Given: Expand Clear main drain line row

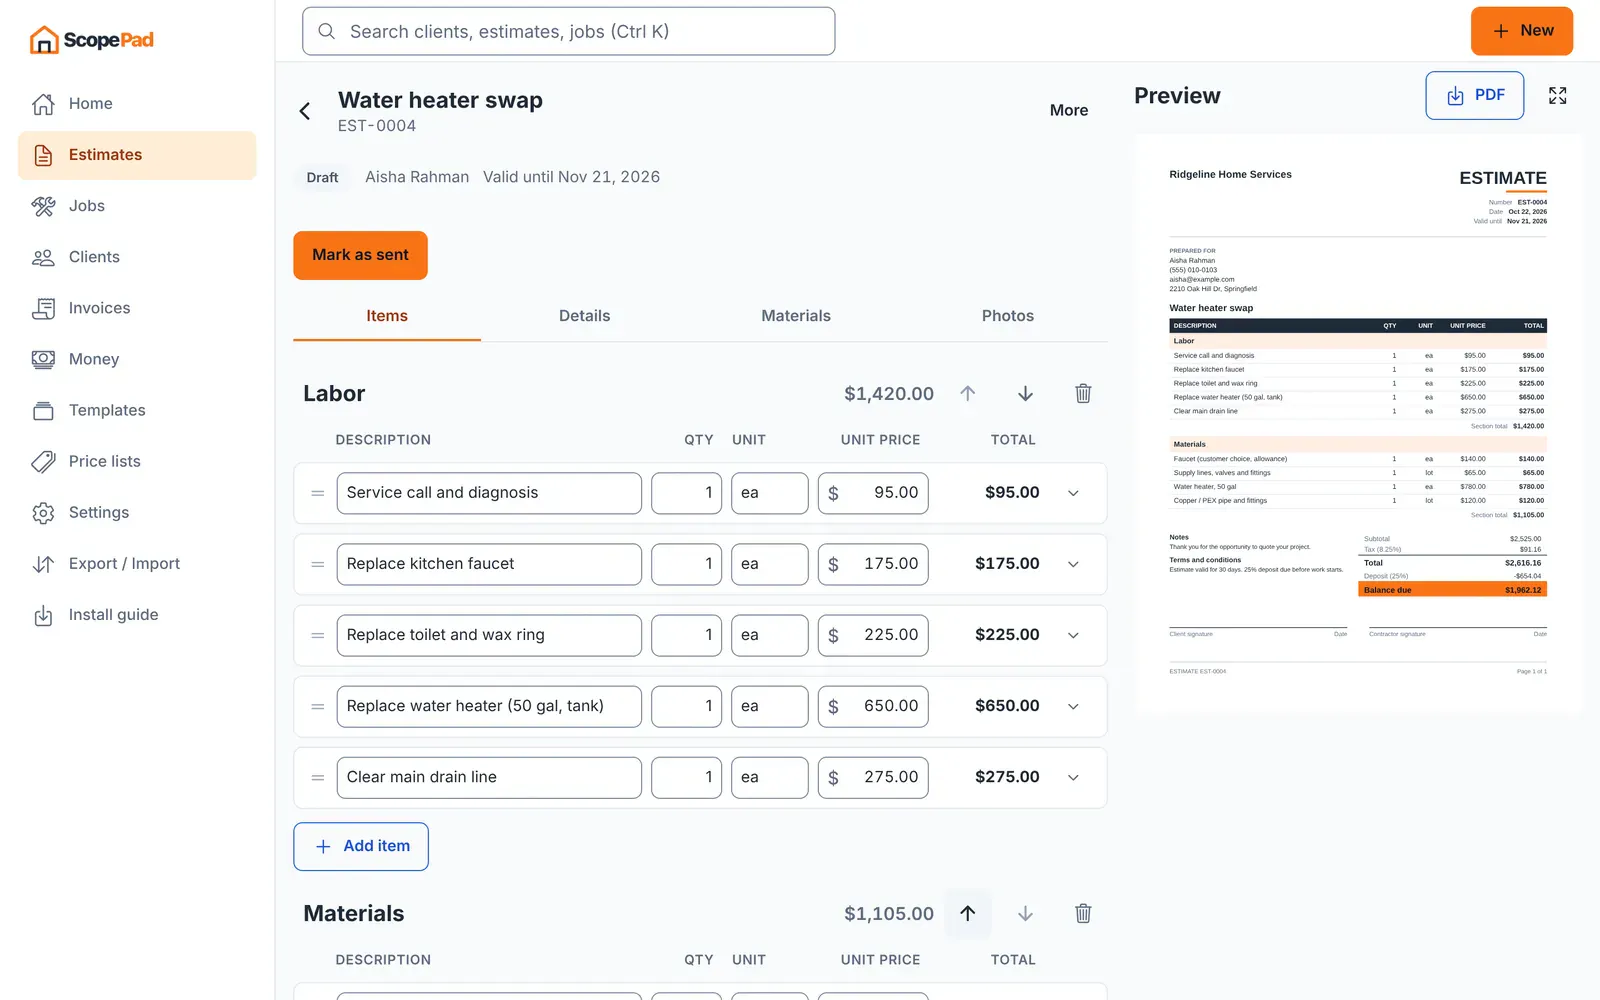Looking at the screenshot, I should (1073, 777).
